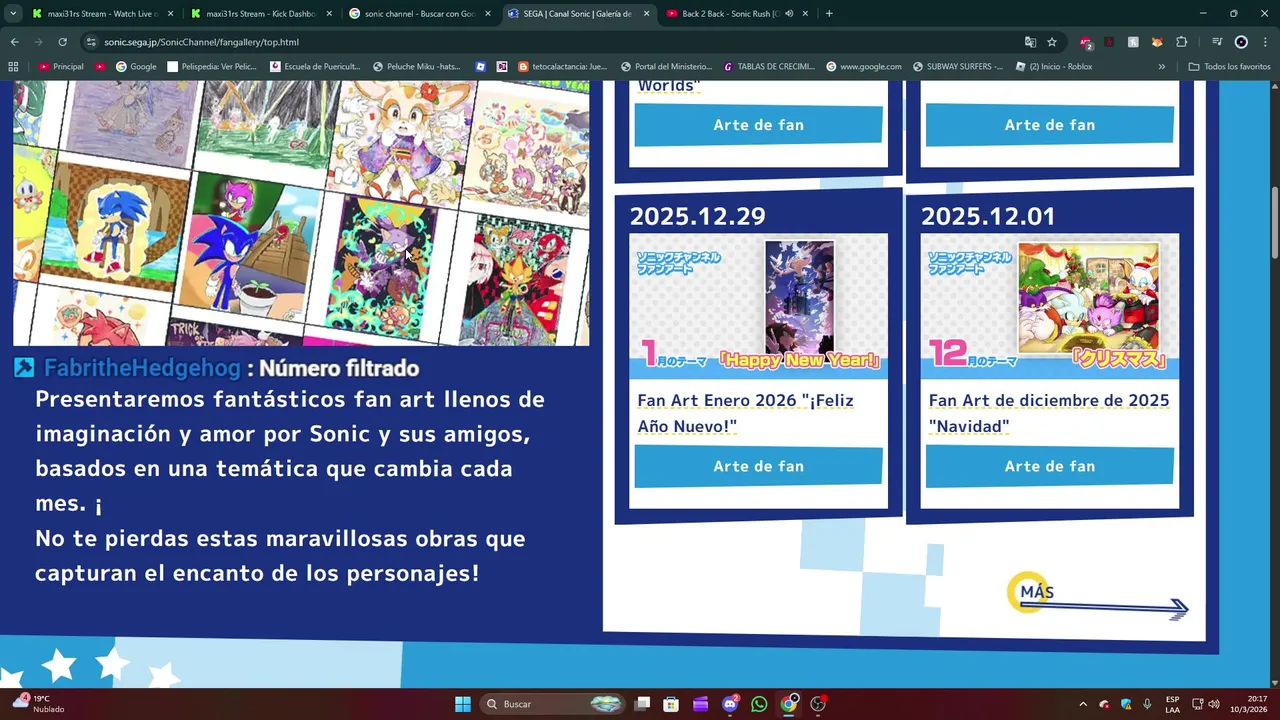1280x720 pixels.
Task: Open the Escuela de Puericult bookmark
Action: click(x=315, y=66)
